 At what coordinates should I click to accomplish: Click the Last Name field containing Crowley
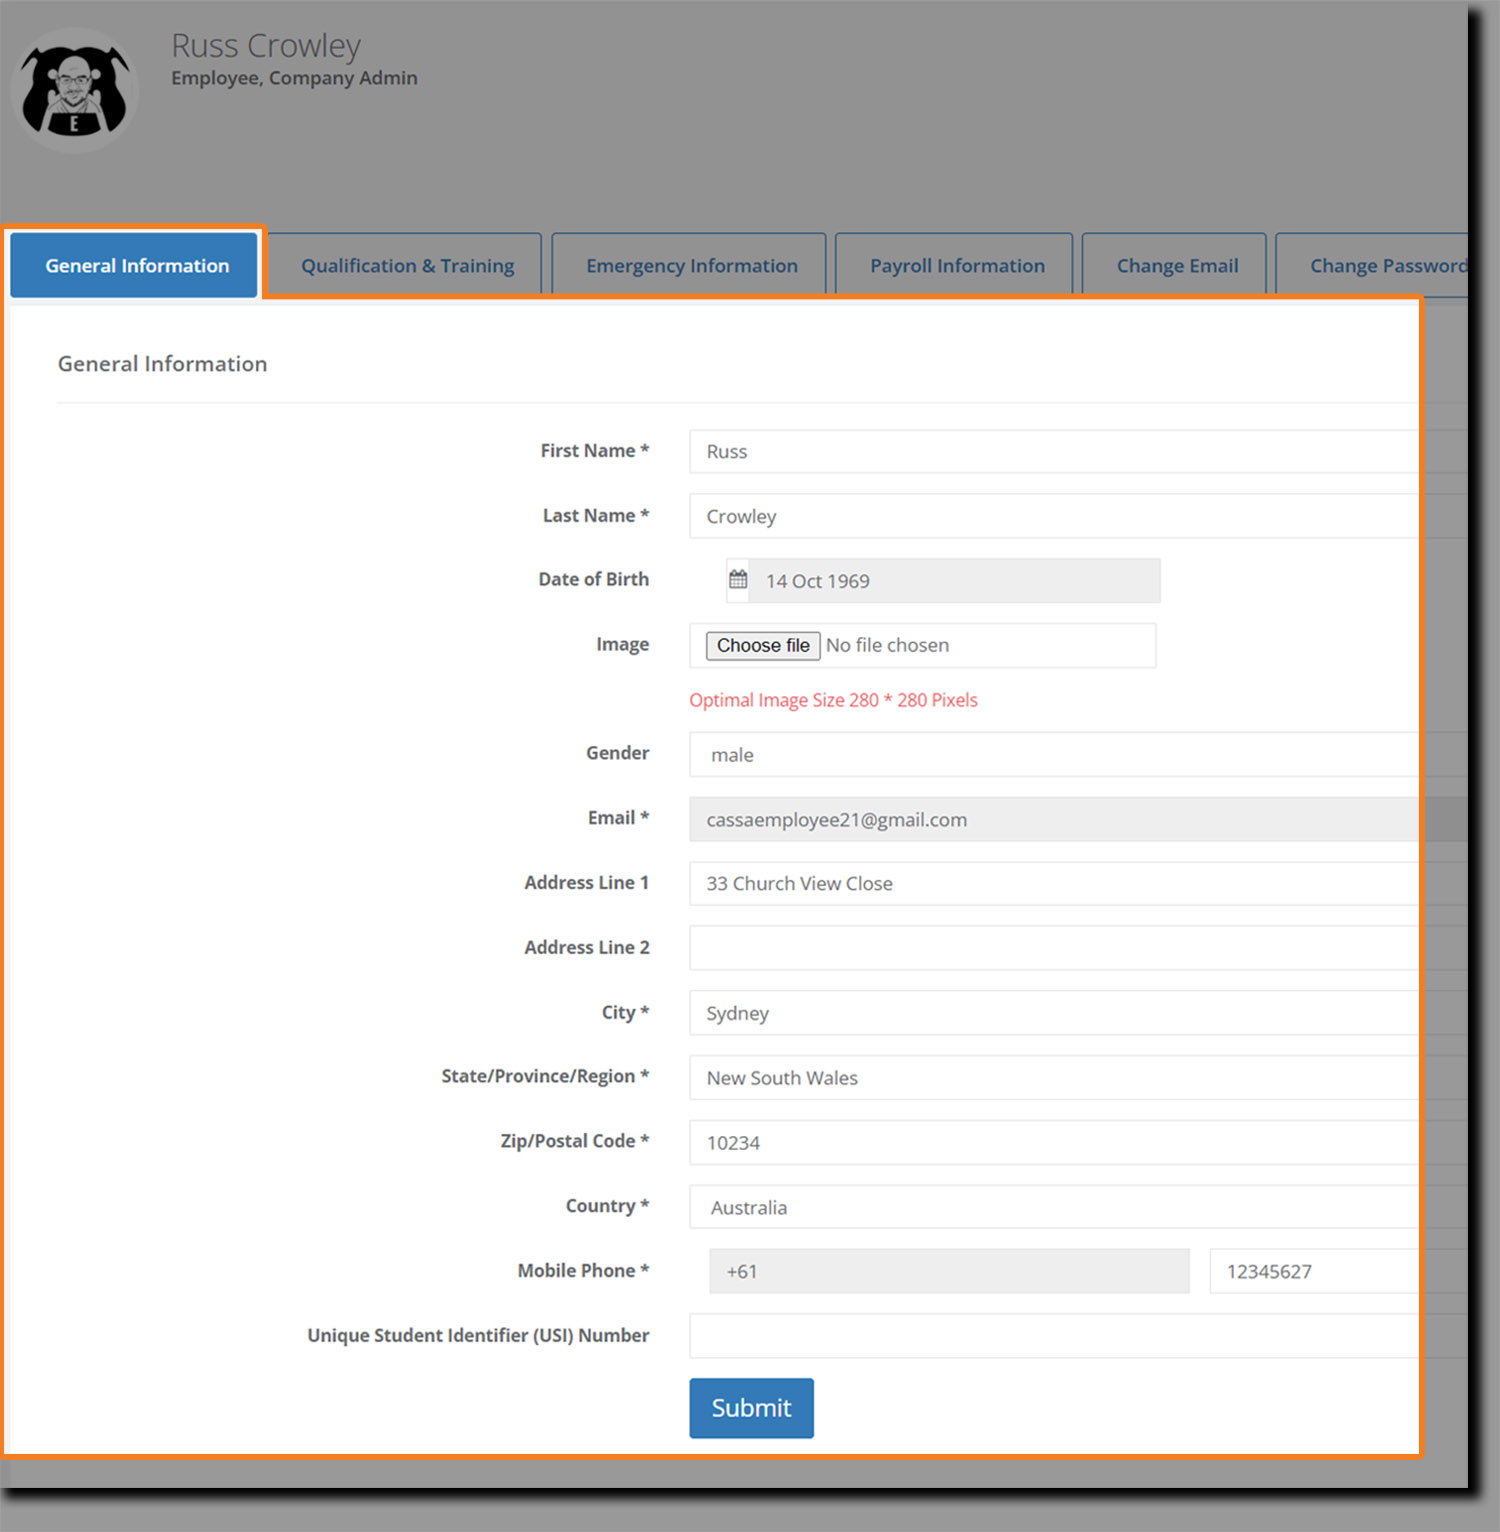(x=1078, y=516)
